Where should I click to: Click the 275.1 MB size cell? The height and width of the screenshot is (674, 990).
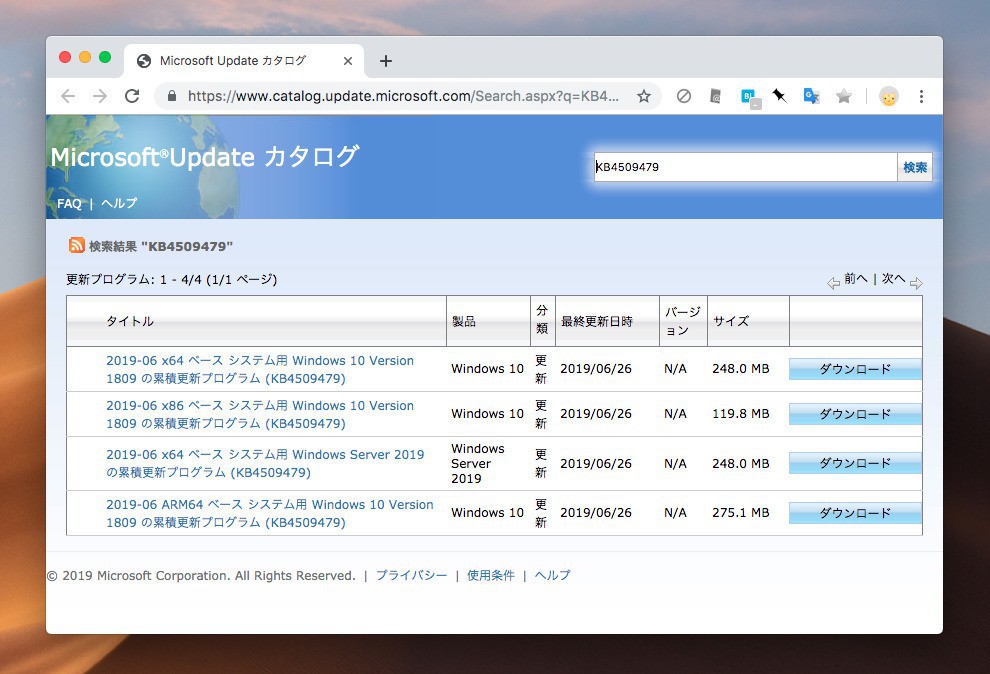click(x=741, y=512)
